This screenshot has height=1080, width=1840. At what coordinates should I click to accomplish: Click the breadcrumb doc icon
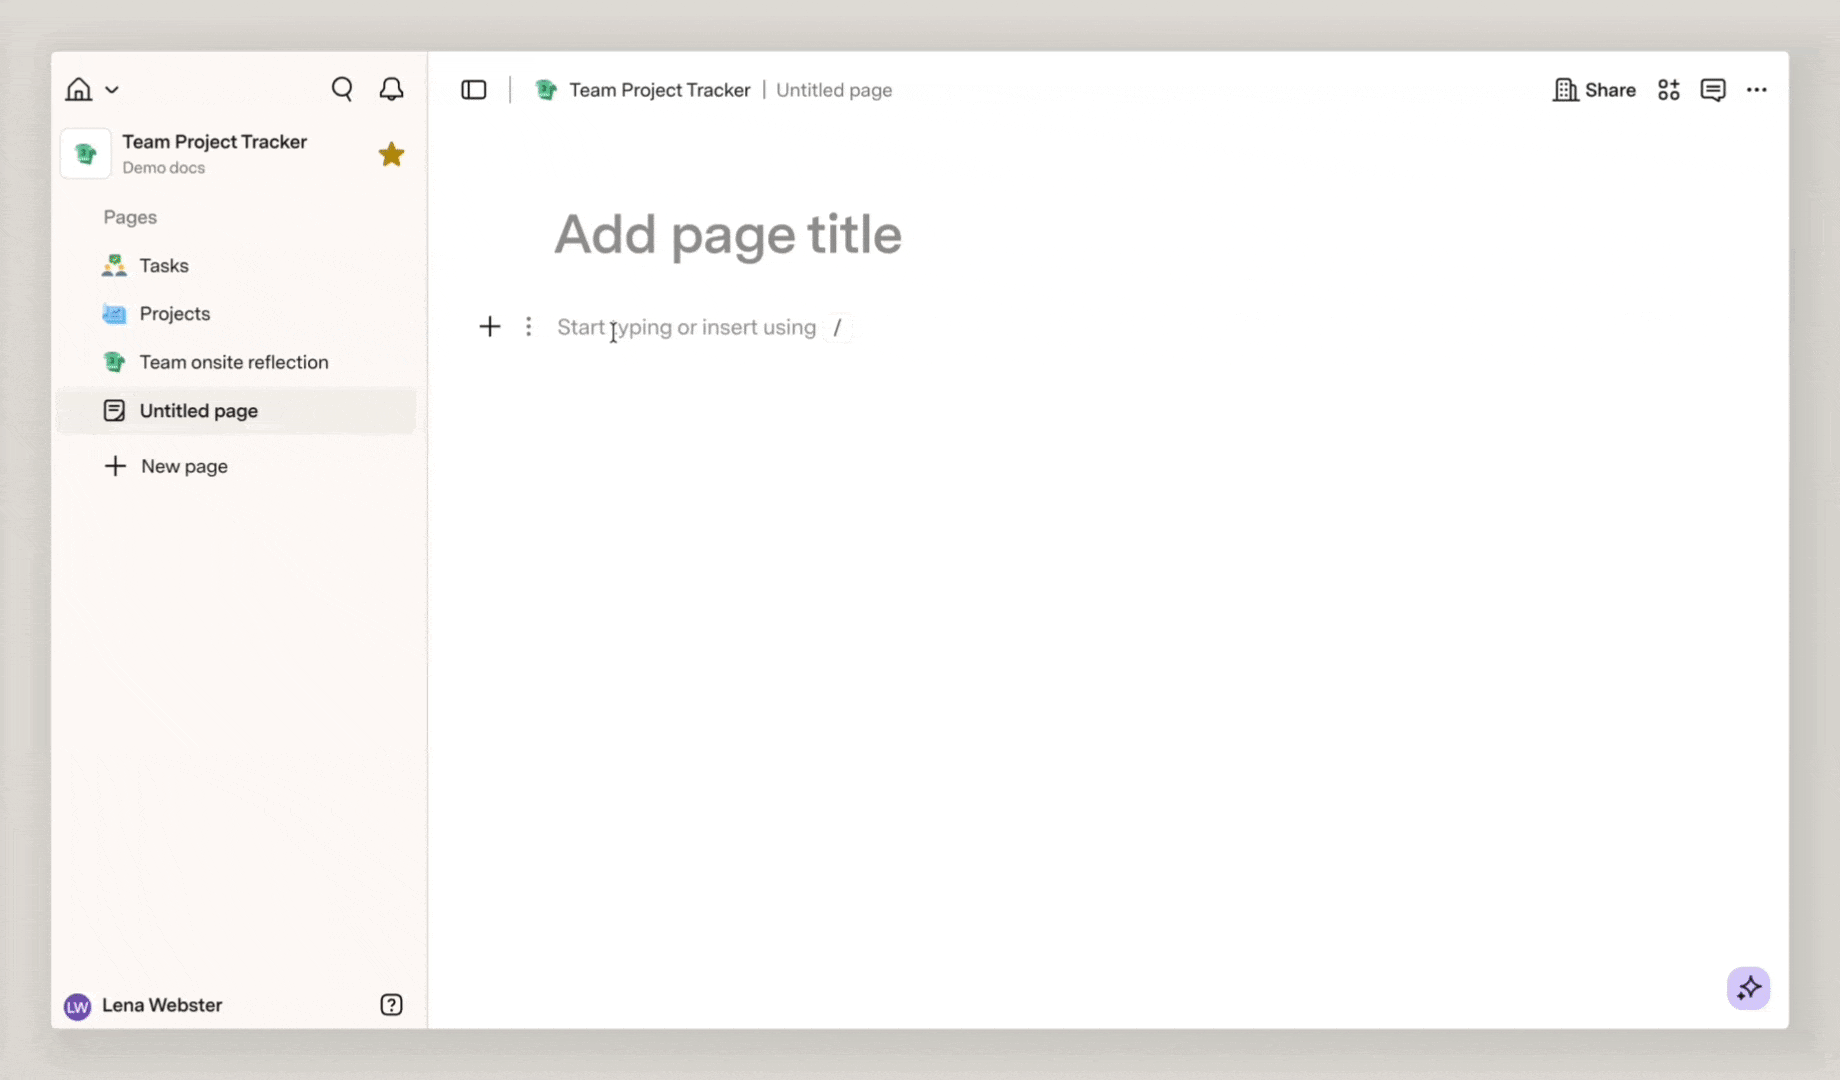[546, 90]
